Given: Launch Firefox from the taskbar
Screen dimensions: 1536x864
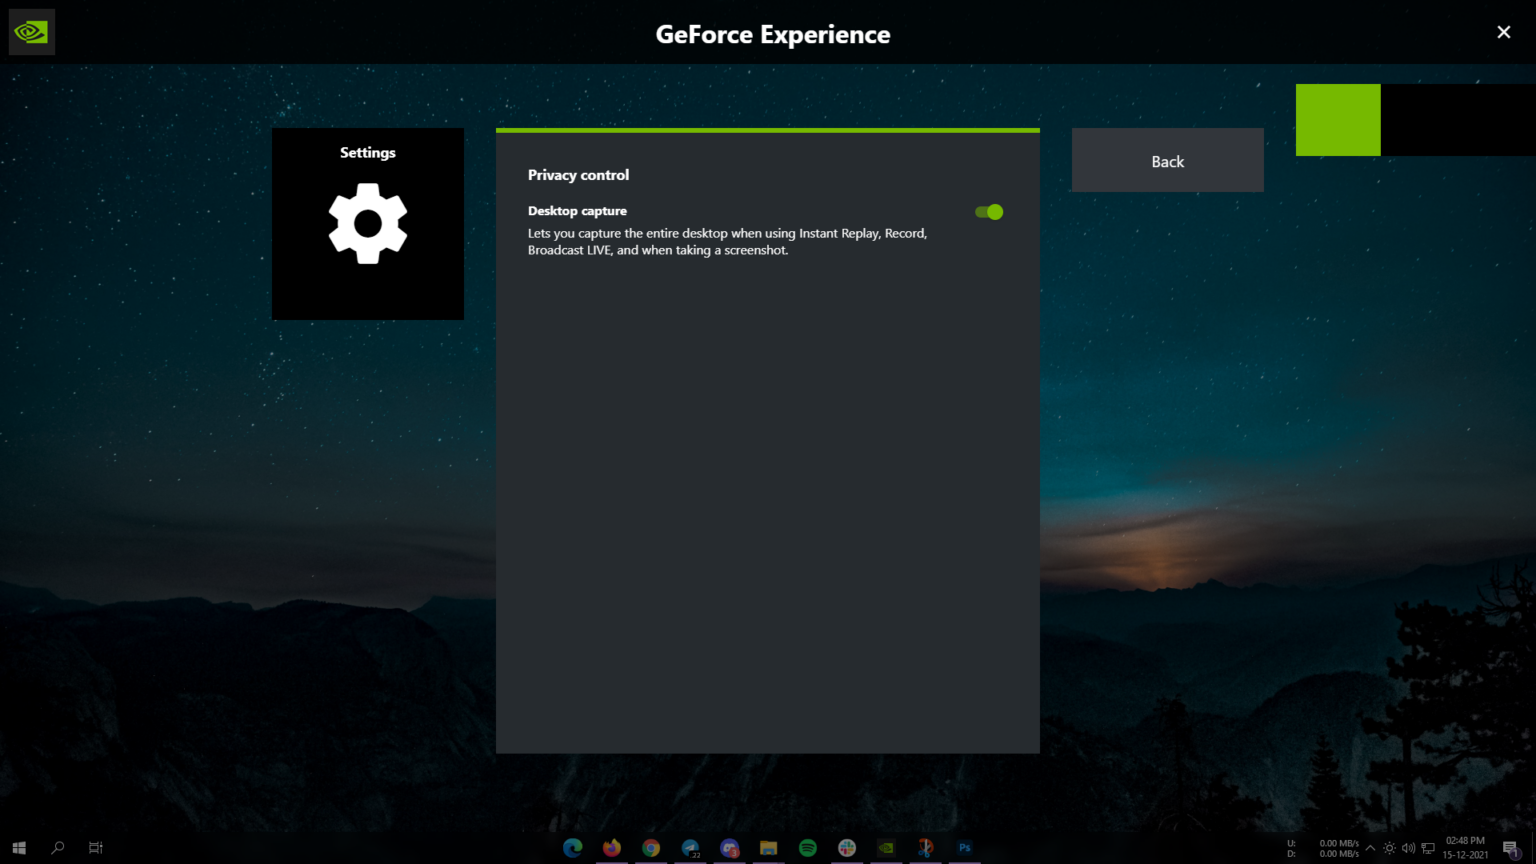Looking at the screenshot, I should [612, 848].
